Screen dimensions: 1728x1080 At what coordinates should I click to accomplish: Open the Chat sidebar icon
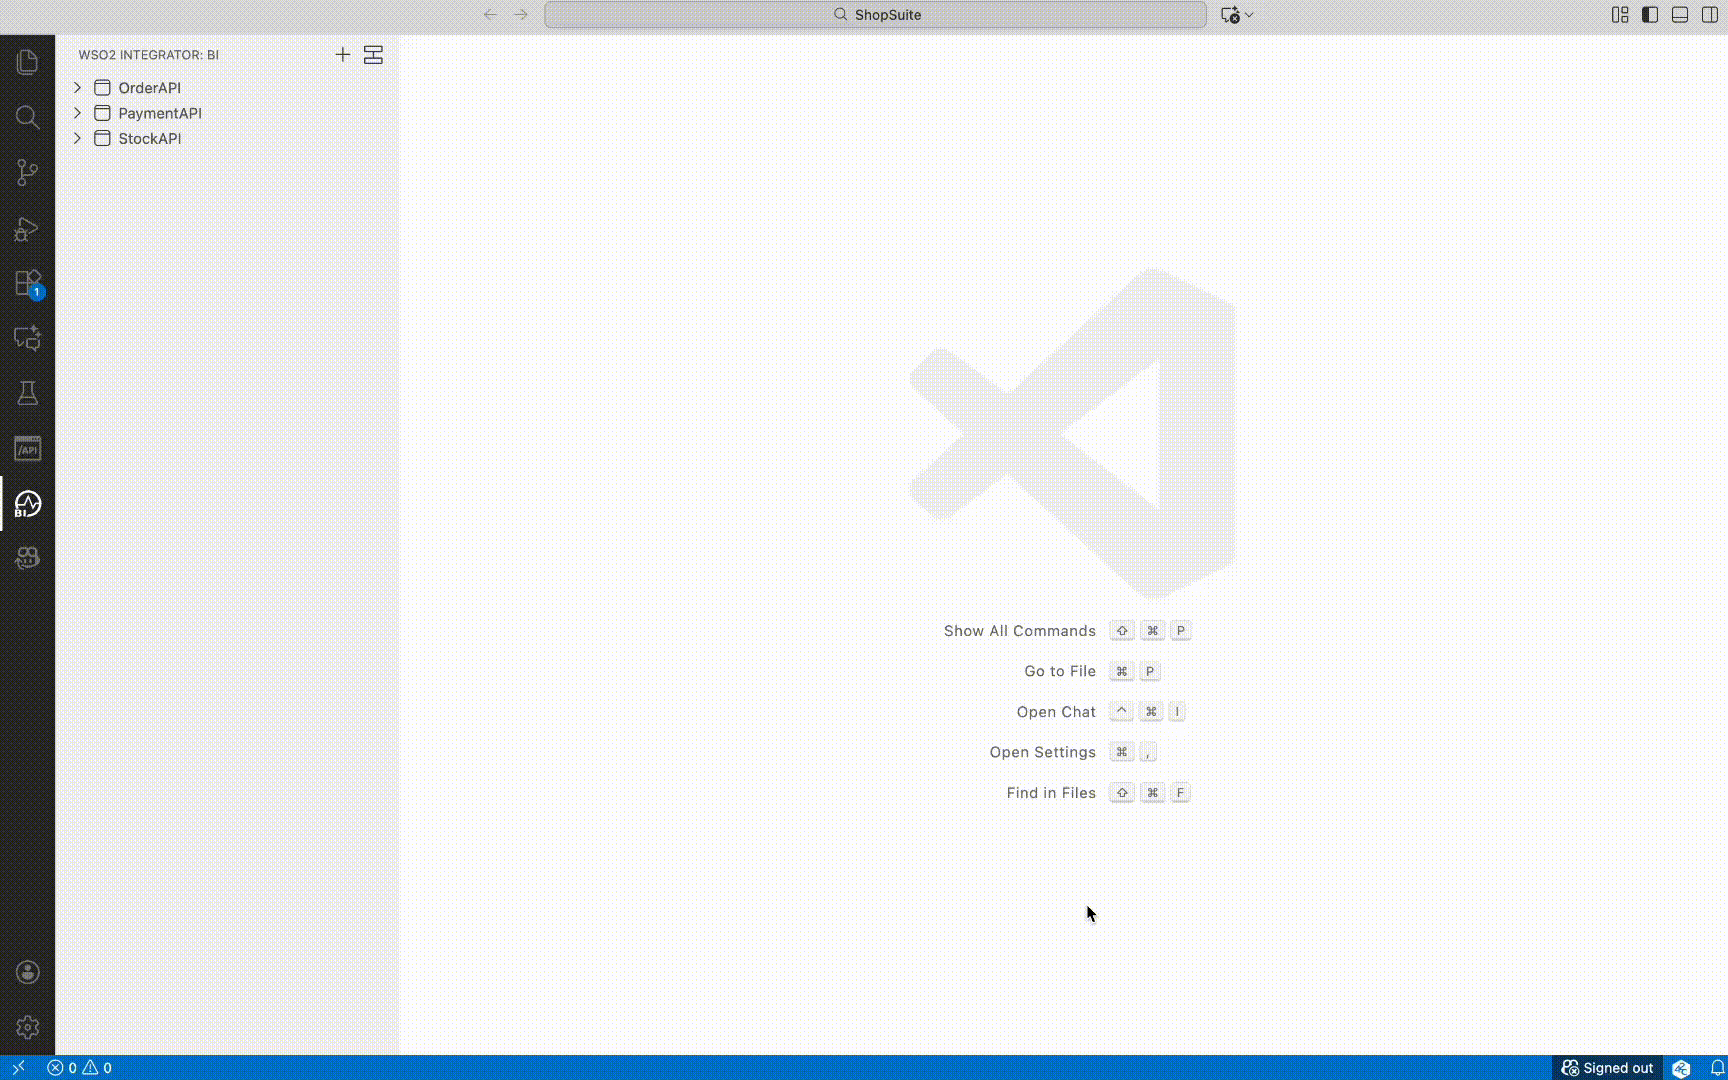[x=27, y=338]
